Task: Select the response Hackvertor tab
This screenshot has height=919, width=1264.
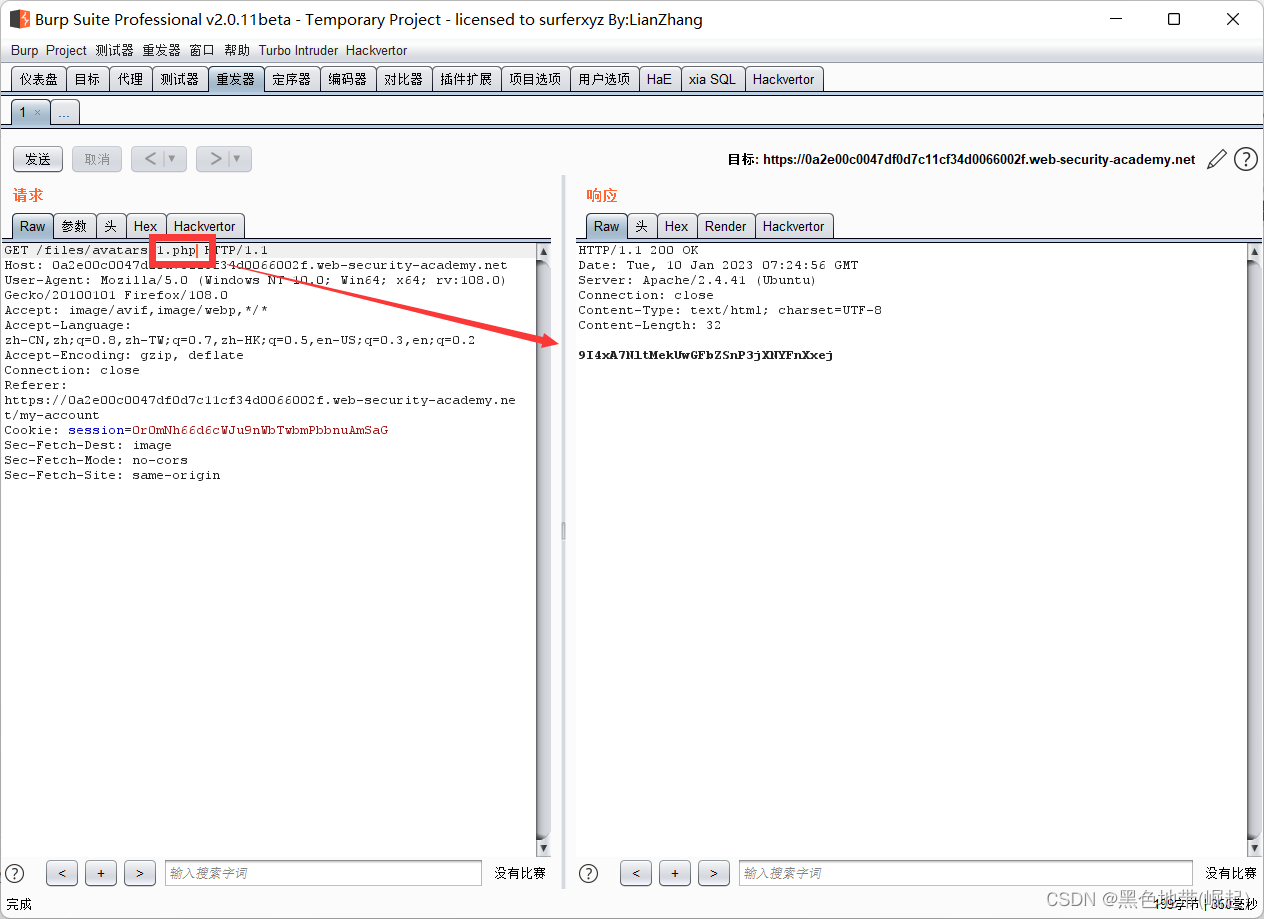Action: point(794,226)
